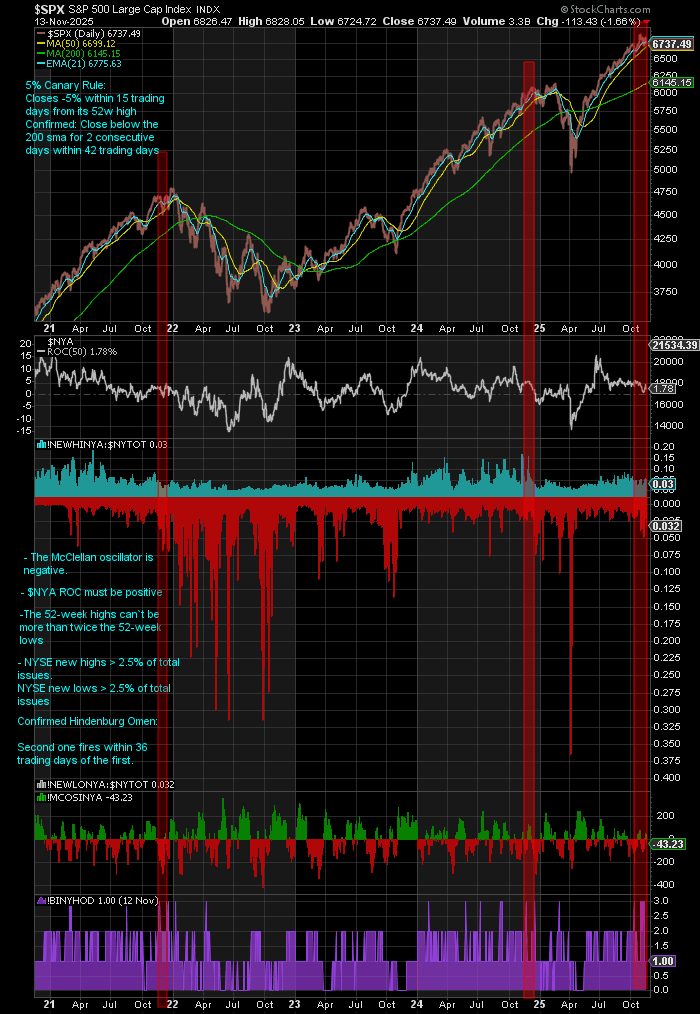
Task: Click 'Confirmed Hindenburg Omen:' annotation
Action: click(x=87, y=721)
